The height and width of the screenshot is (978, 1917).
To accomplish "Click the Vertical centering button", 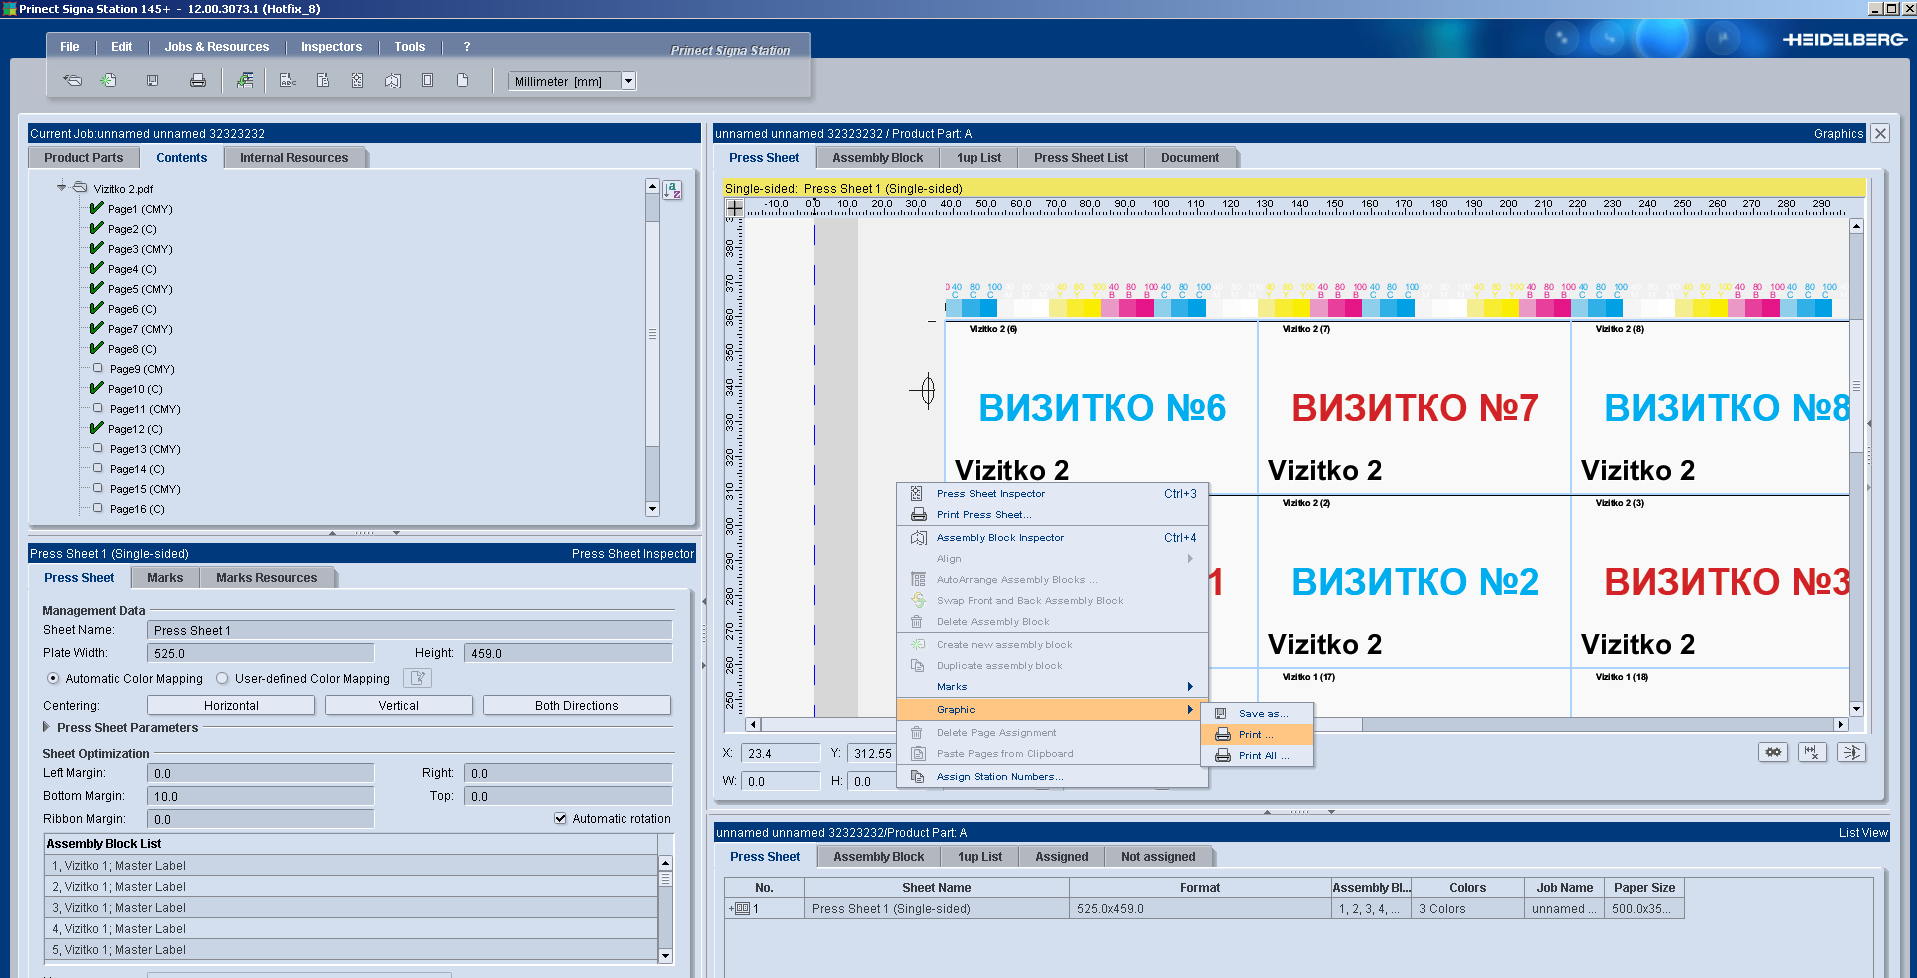I will (x=399, y=705).
